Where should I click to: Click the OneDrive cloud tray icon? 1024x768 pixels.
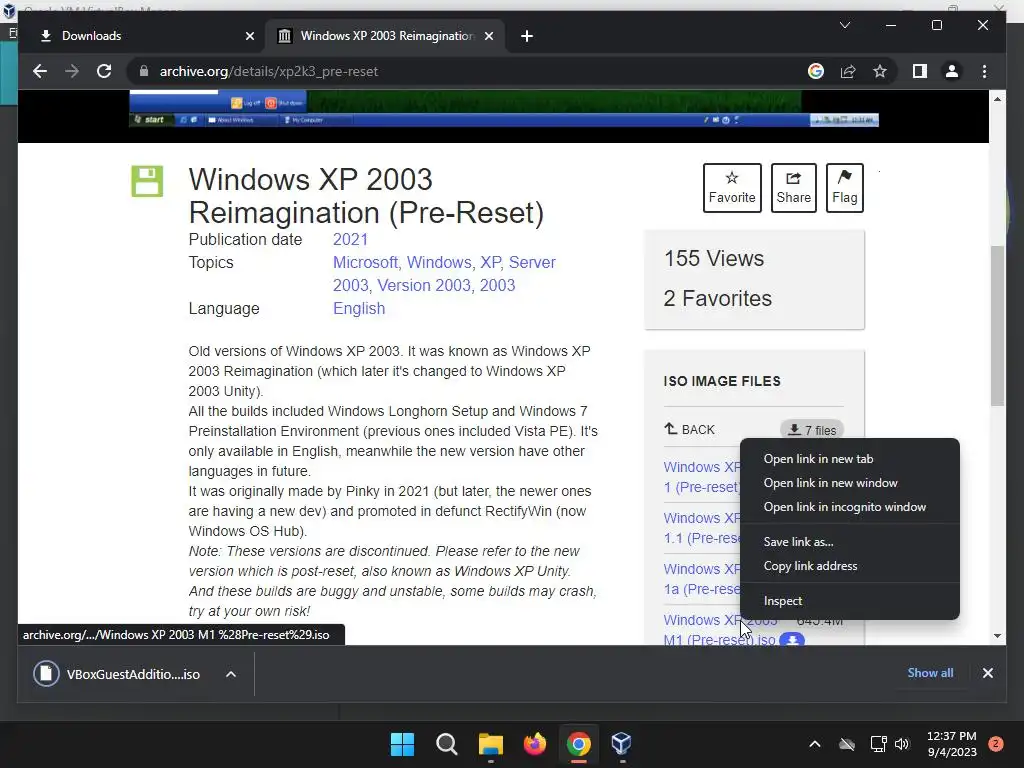coord(847,744)
